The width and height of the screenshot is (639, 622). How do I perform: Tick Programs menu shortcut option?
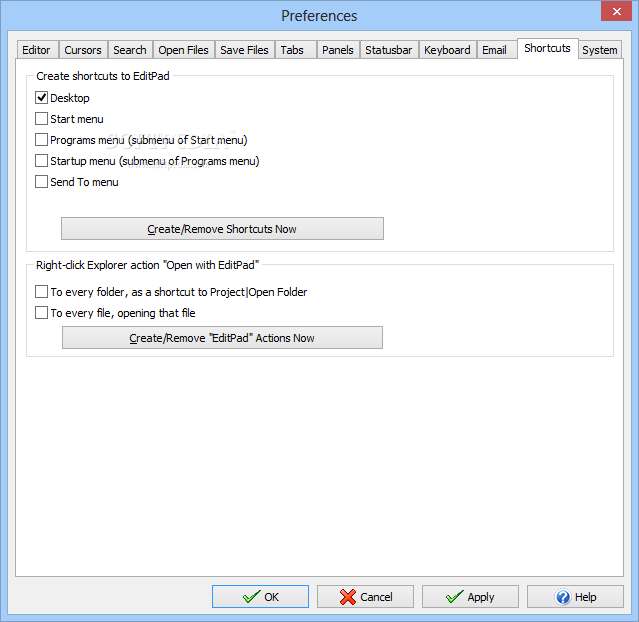(41, 140)
